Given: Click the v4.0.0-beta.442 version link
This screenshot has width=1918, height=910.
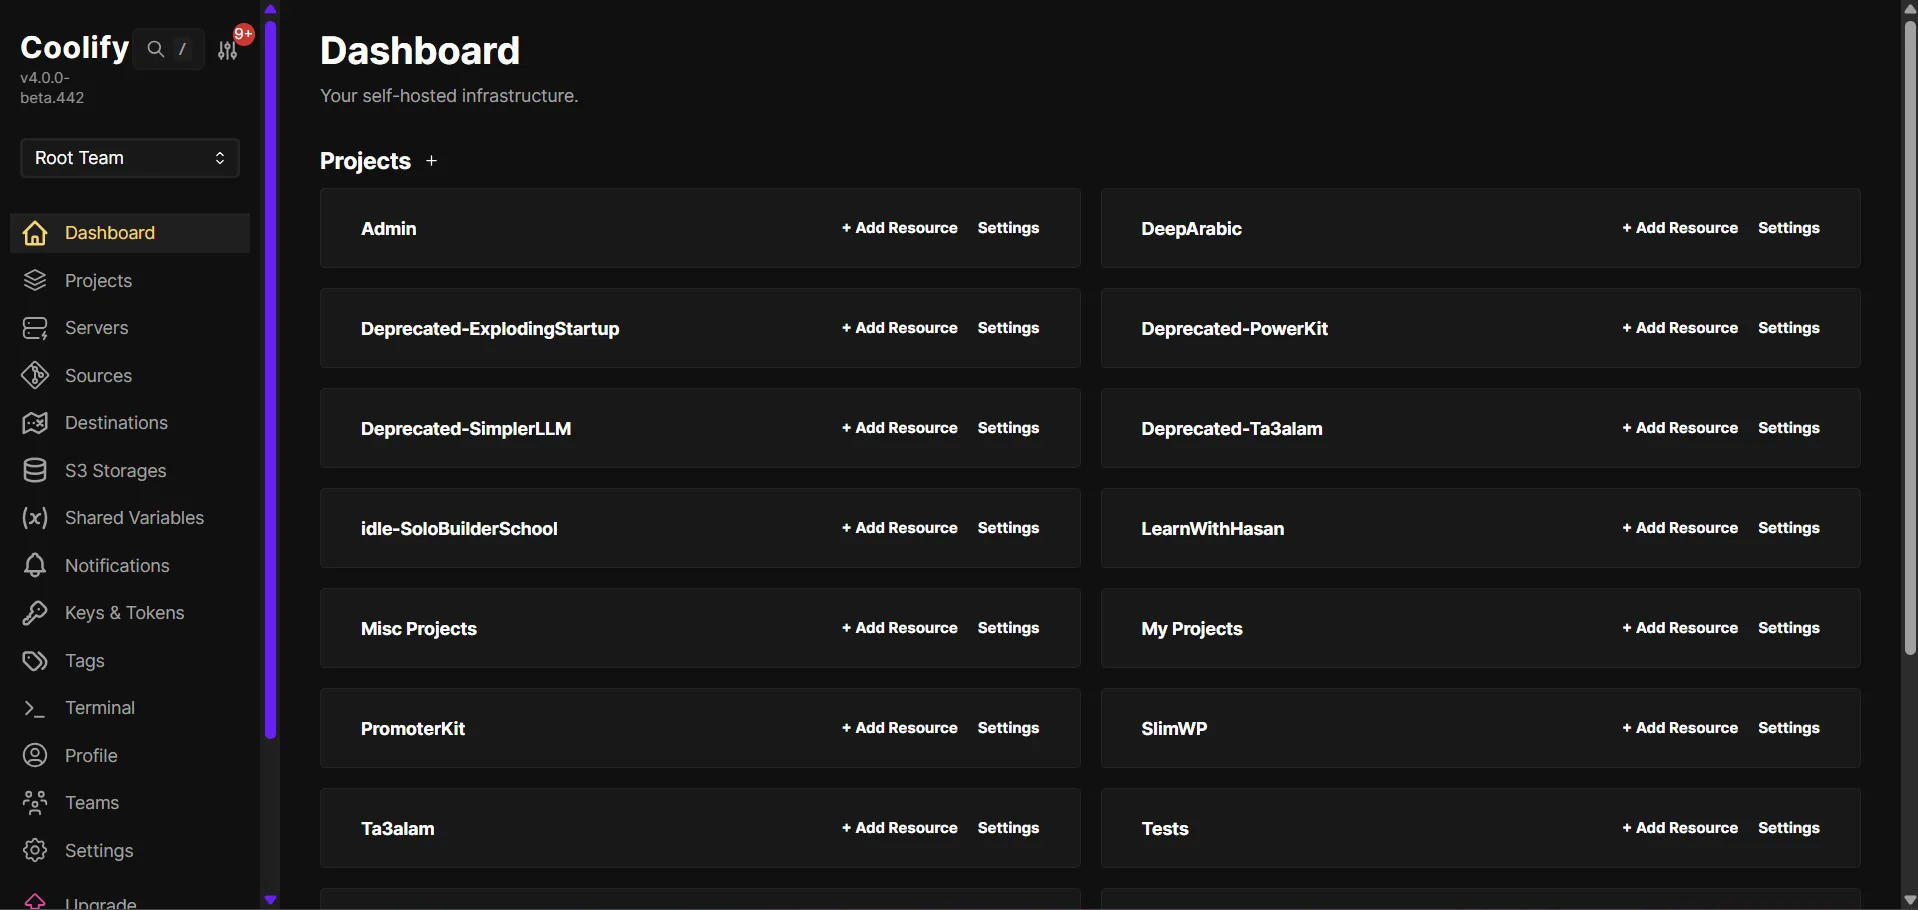Looking at the screenshot, I should tap(52, 88).
